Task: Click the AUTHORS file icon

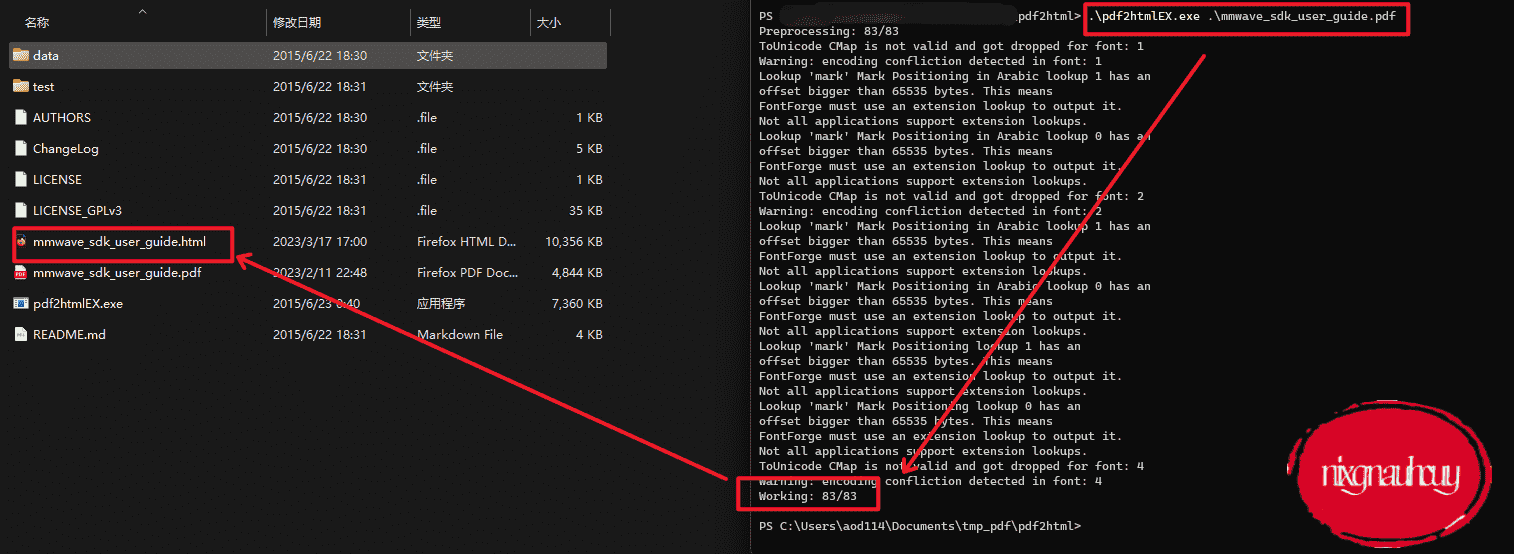Action: [x=21, y=117]
